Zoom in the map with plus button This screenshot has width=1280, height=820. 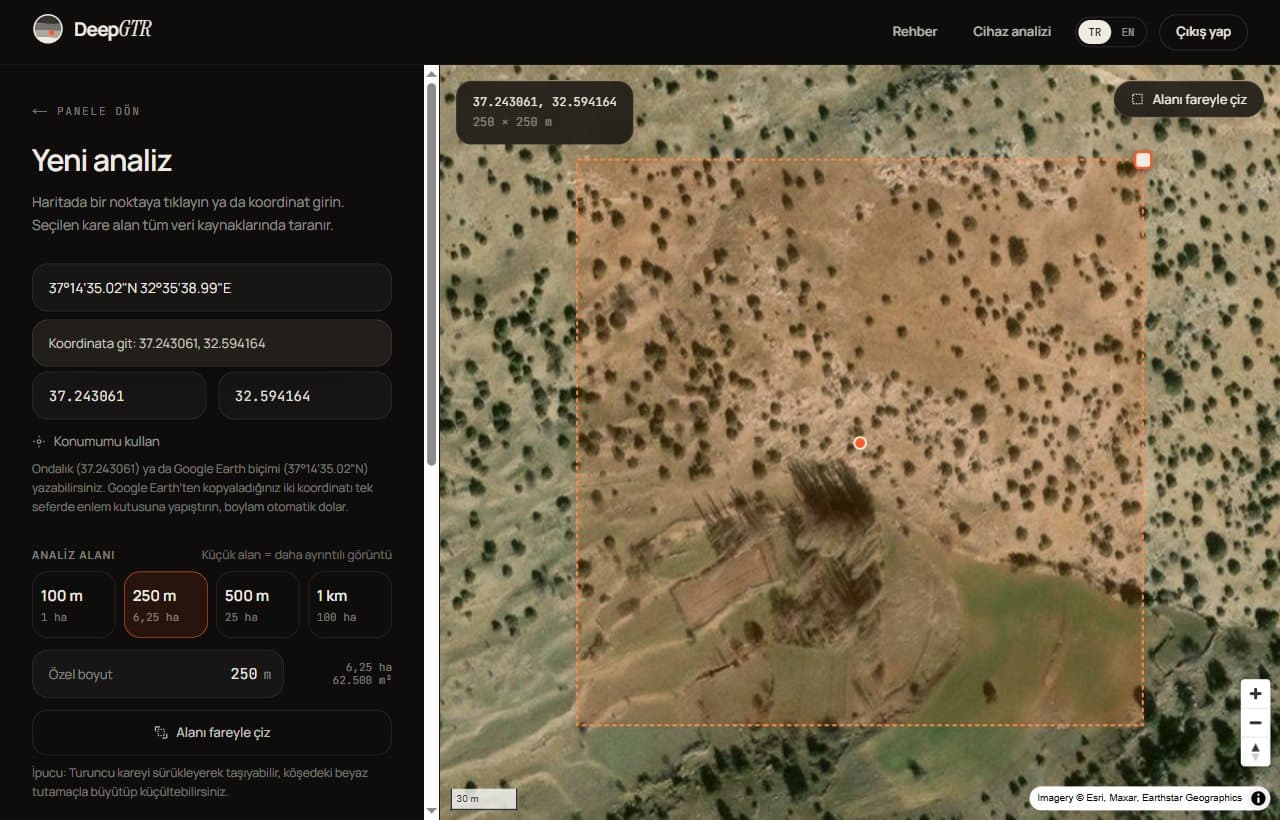click(1255, 693)
